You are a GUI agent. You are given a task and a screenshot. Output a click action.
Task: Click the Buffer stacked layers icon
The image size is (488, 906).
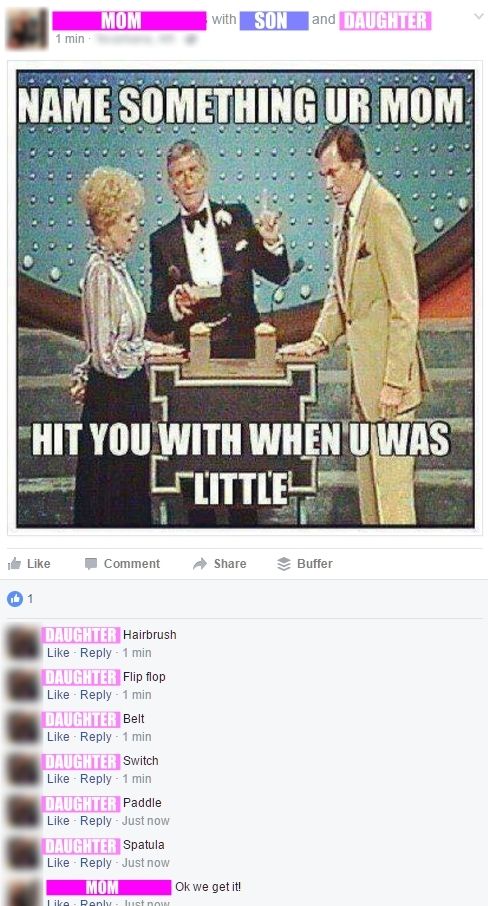point(284,564)
